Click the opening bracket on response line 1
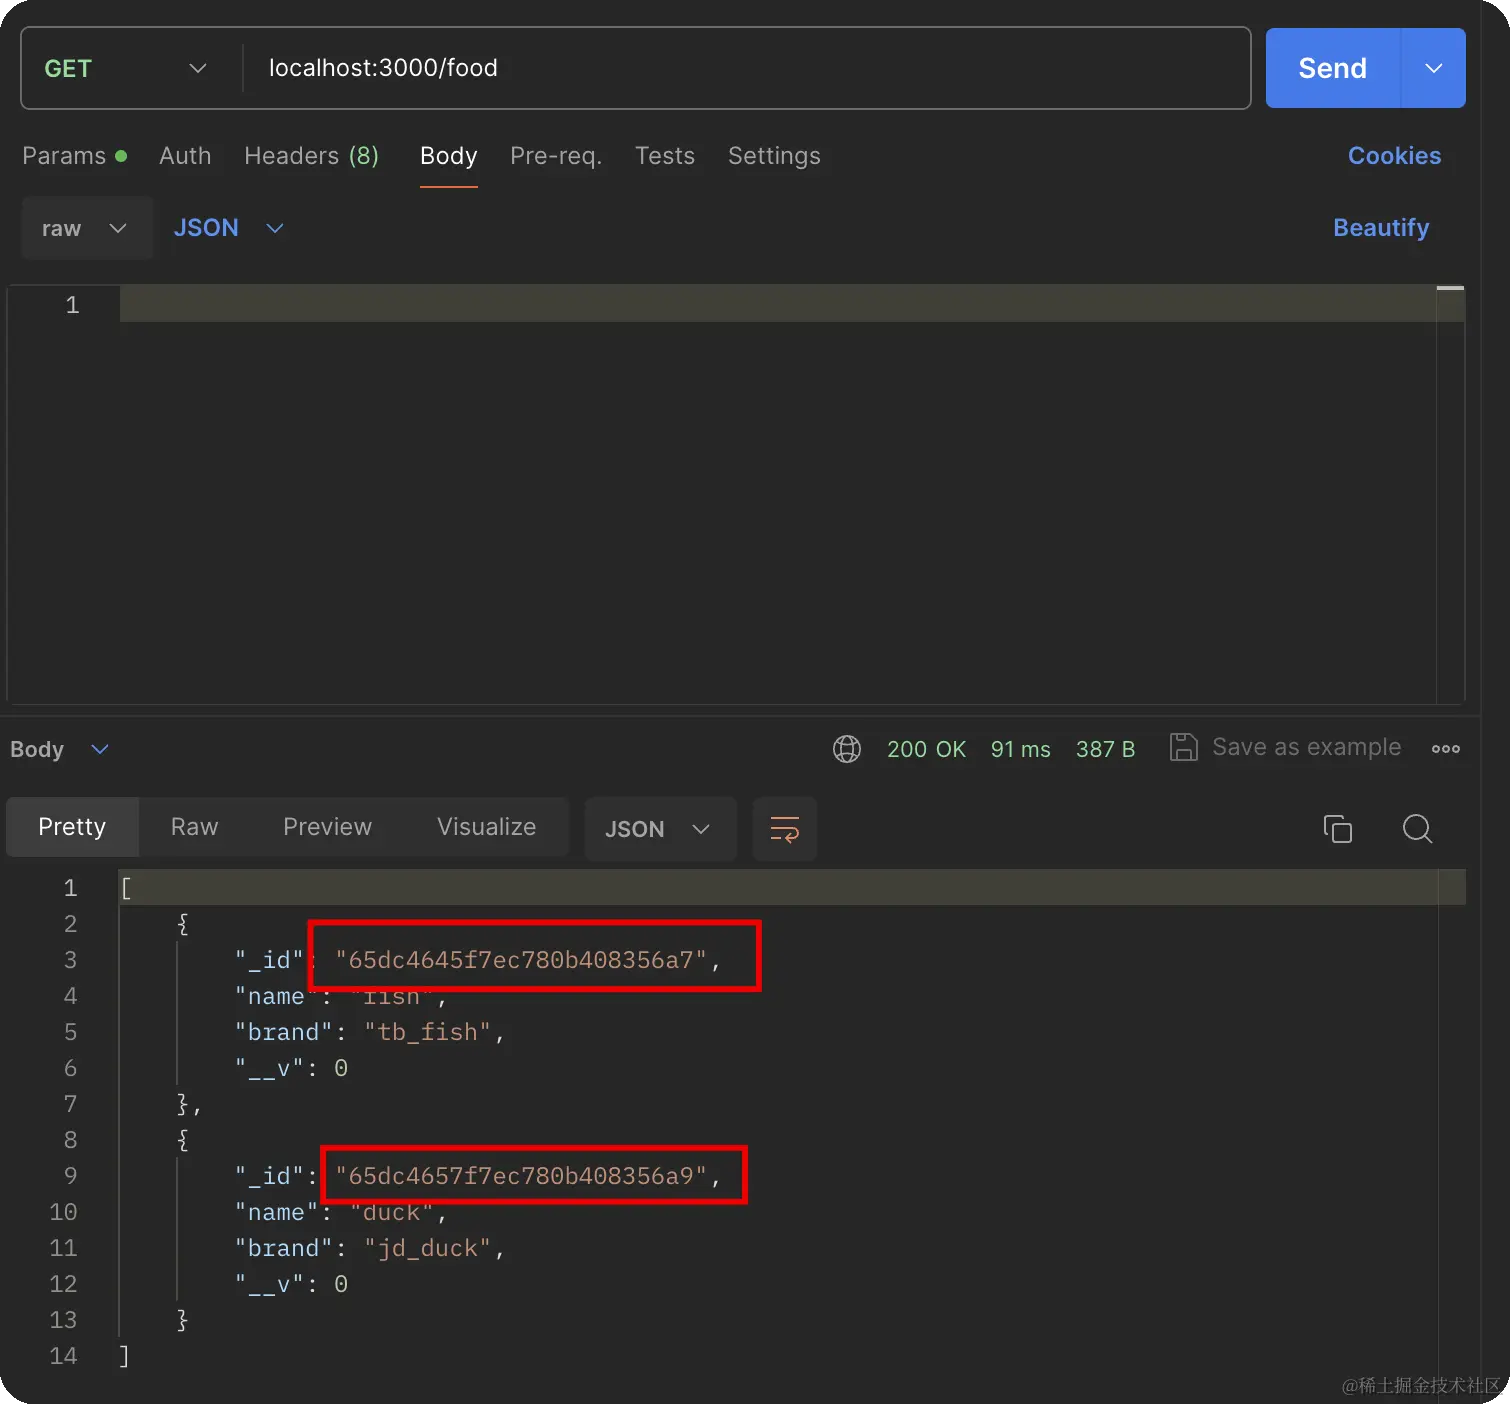 click(x=126, y=888)
